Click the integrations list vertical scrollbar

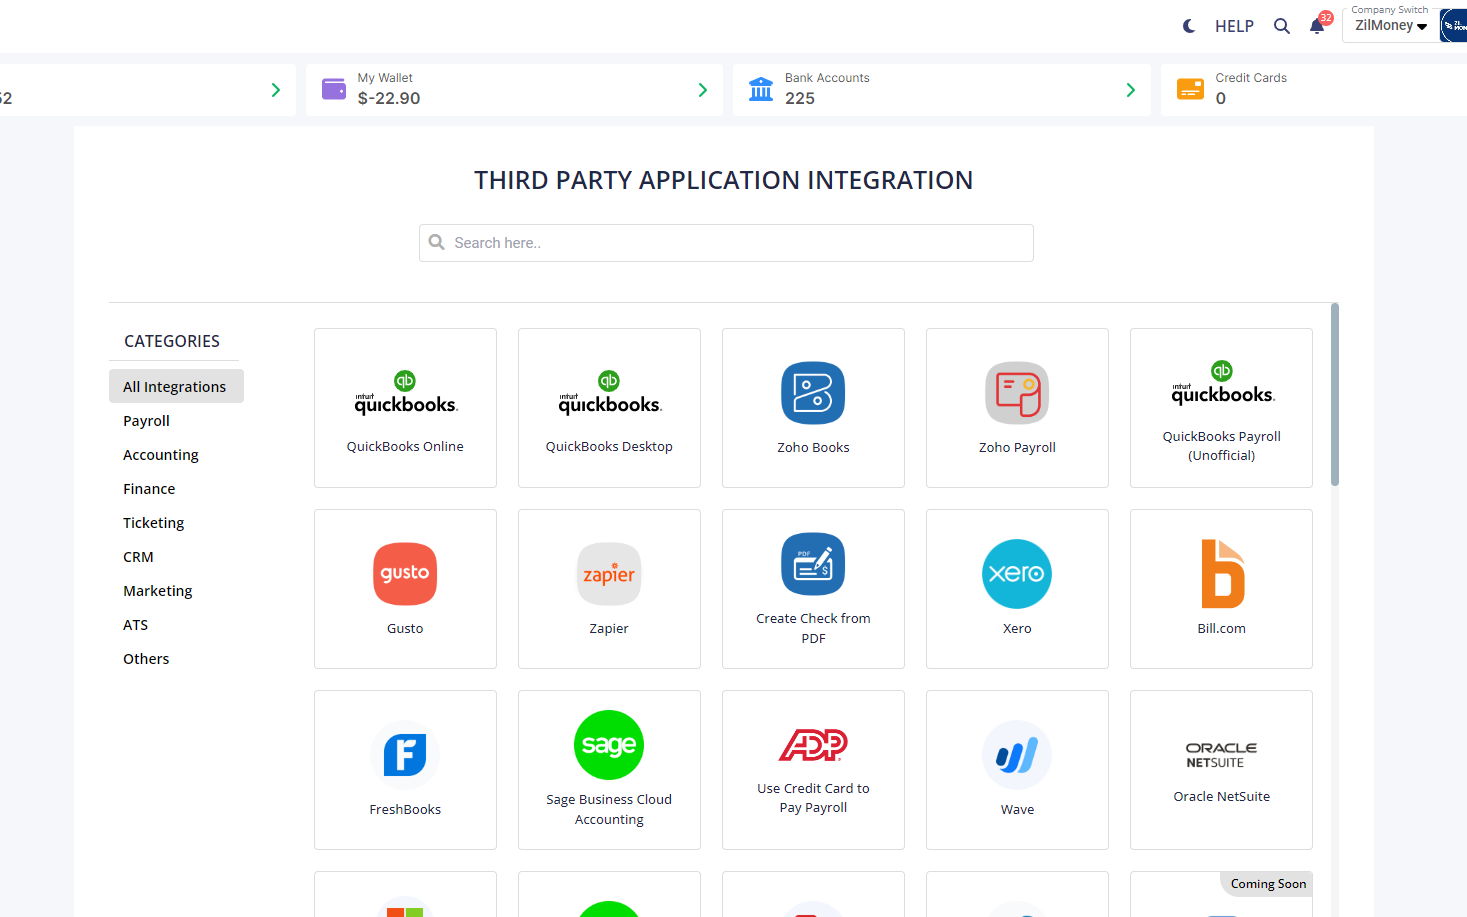(1335, 395)
